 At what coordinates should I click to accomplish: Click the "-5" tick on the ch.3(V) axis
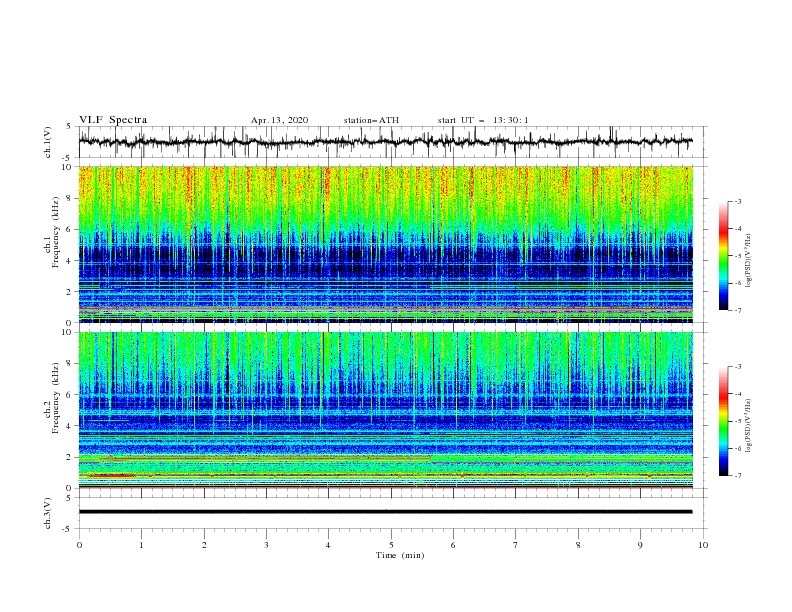coord(68,529)
